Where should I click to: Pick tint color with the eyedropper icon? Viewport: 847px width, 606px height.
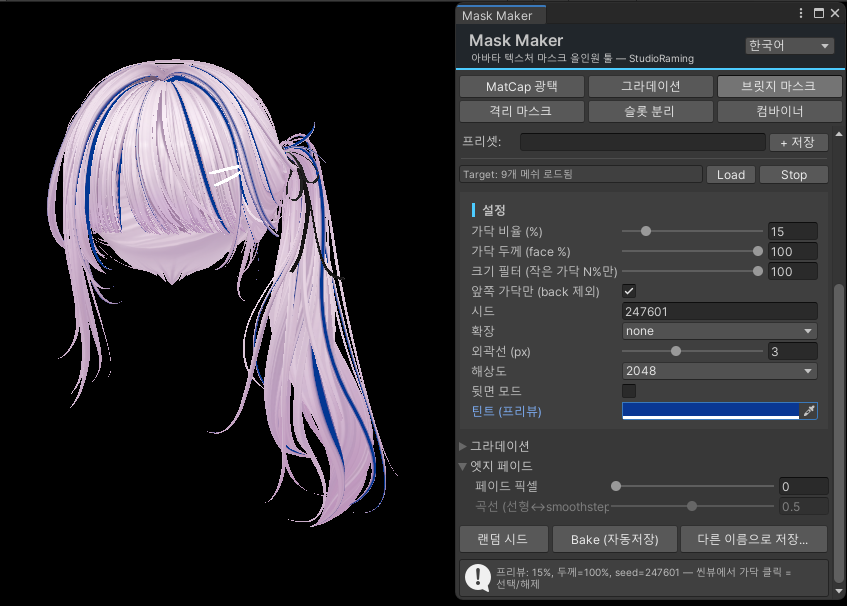[x=809, y=411]
